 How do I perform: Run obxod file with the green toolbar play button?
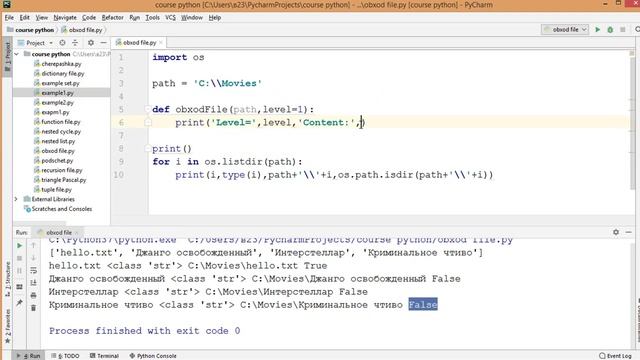coord(598,29)
